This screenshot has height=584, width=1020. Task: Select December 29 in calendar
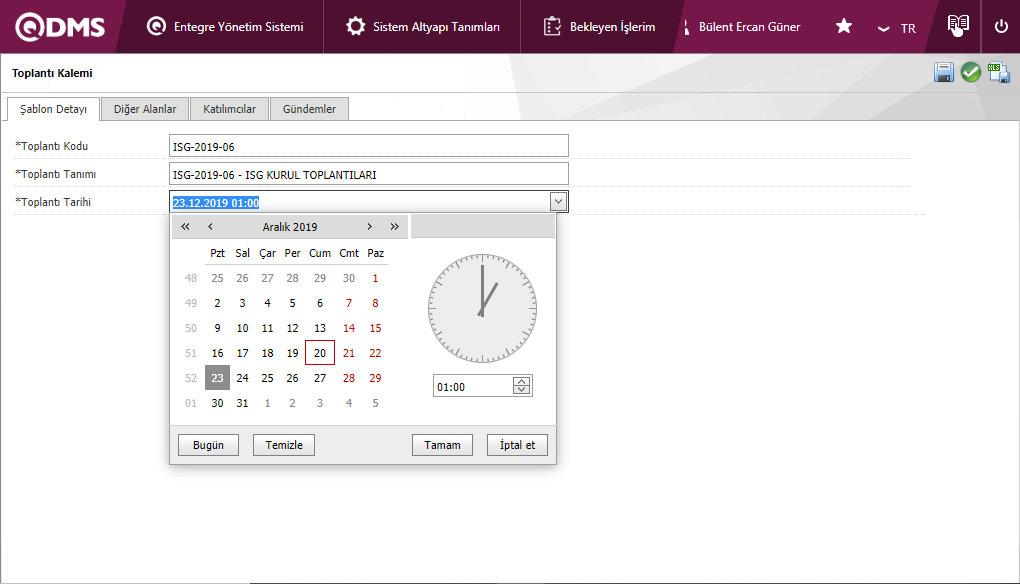375,378
